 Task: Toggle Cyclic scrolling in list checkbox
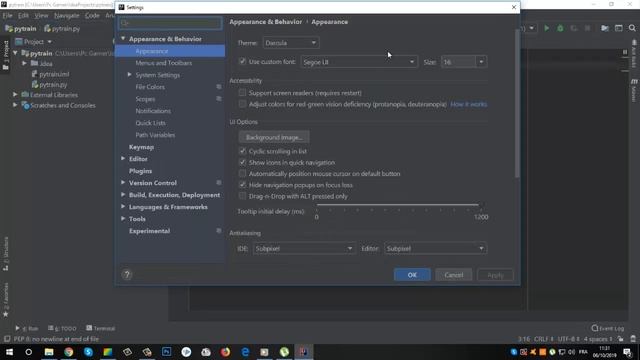click(242, 151)
